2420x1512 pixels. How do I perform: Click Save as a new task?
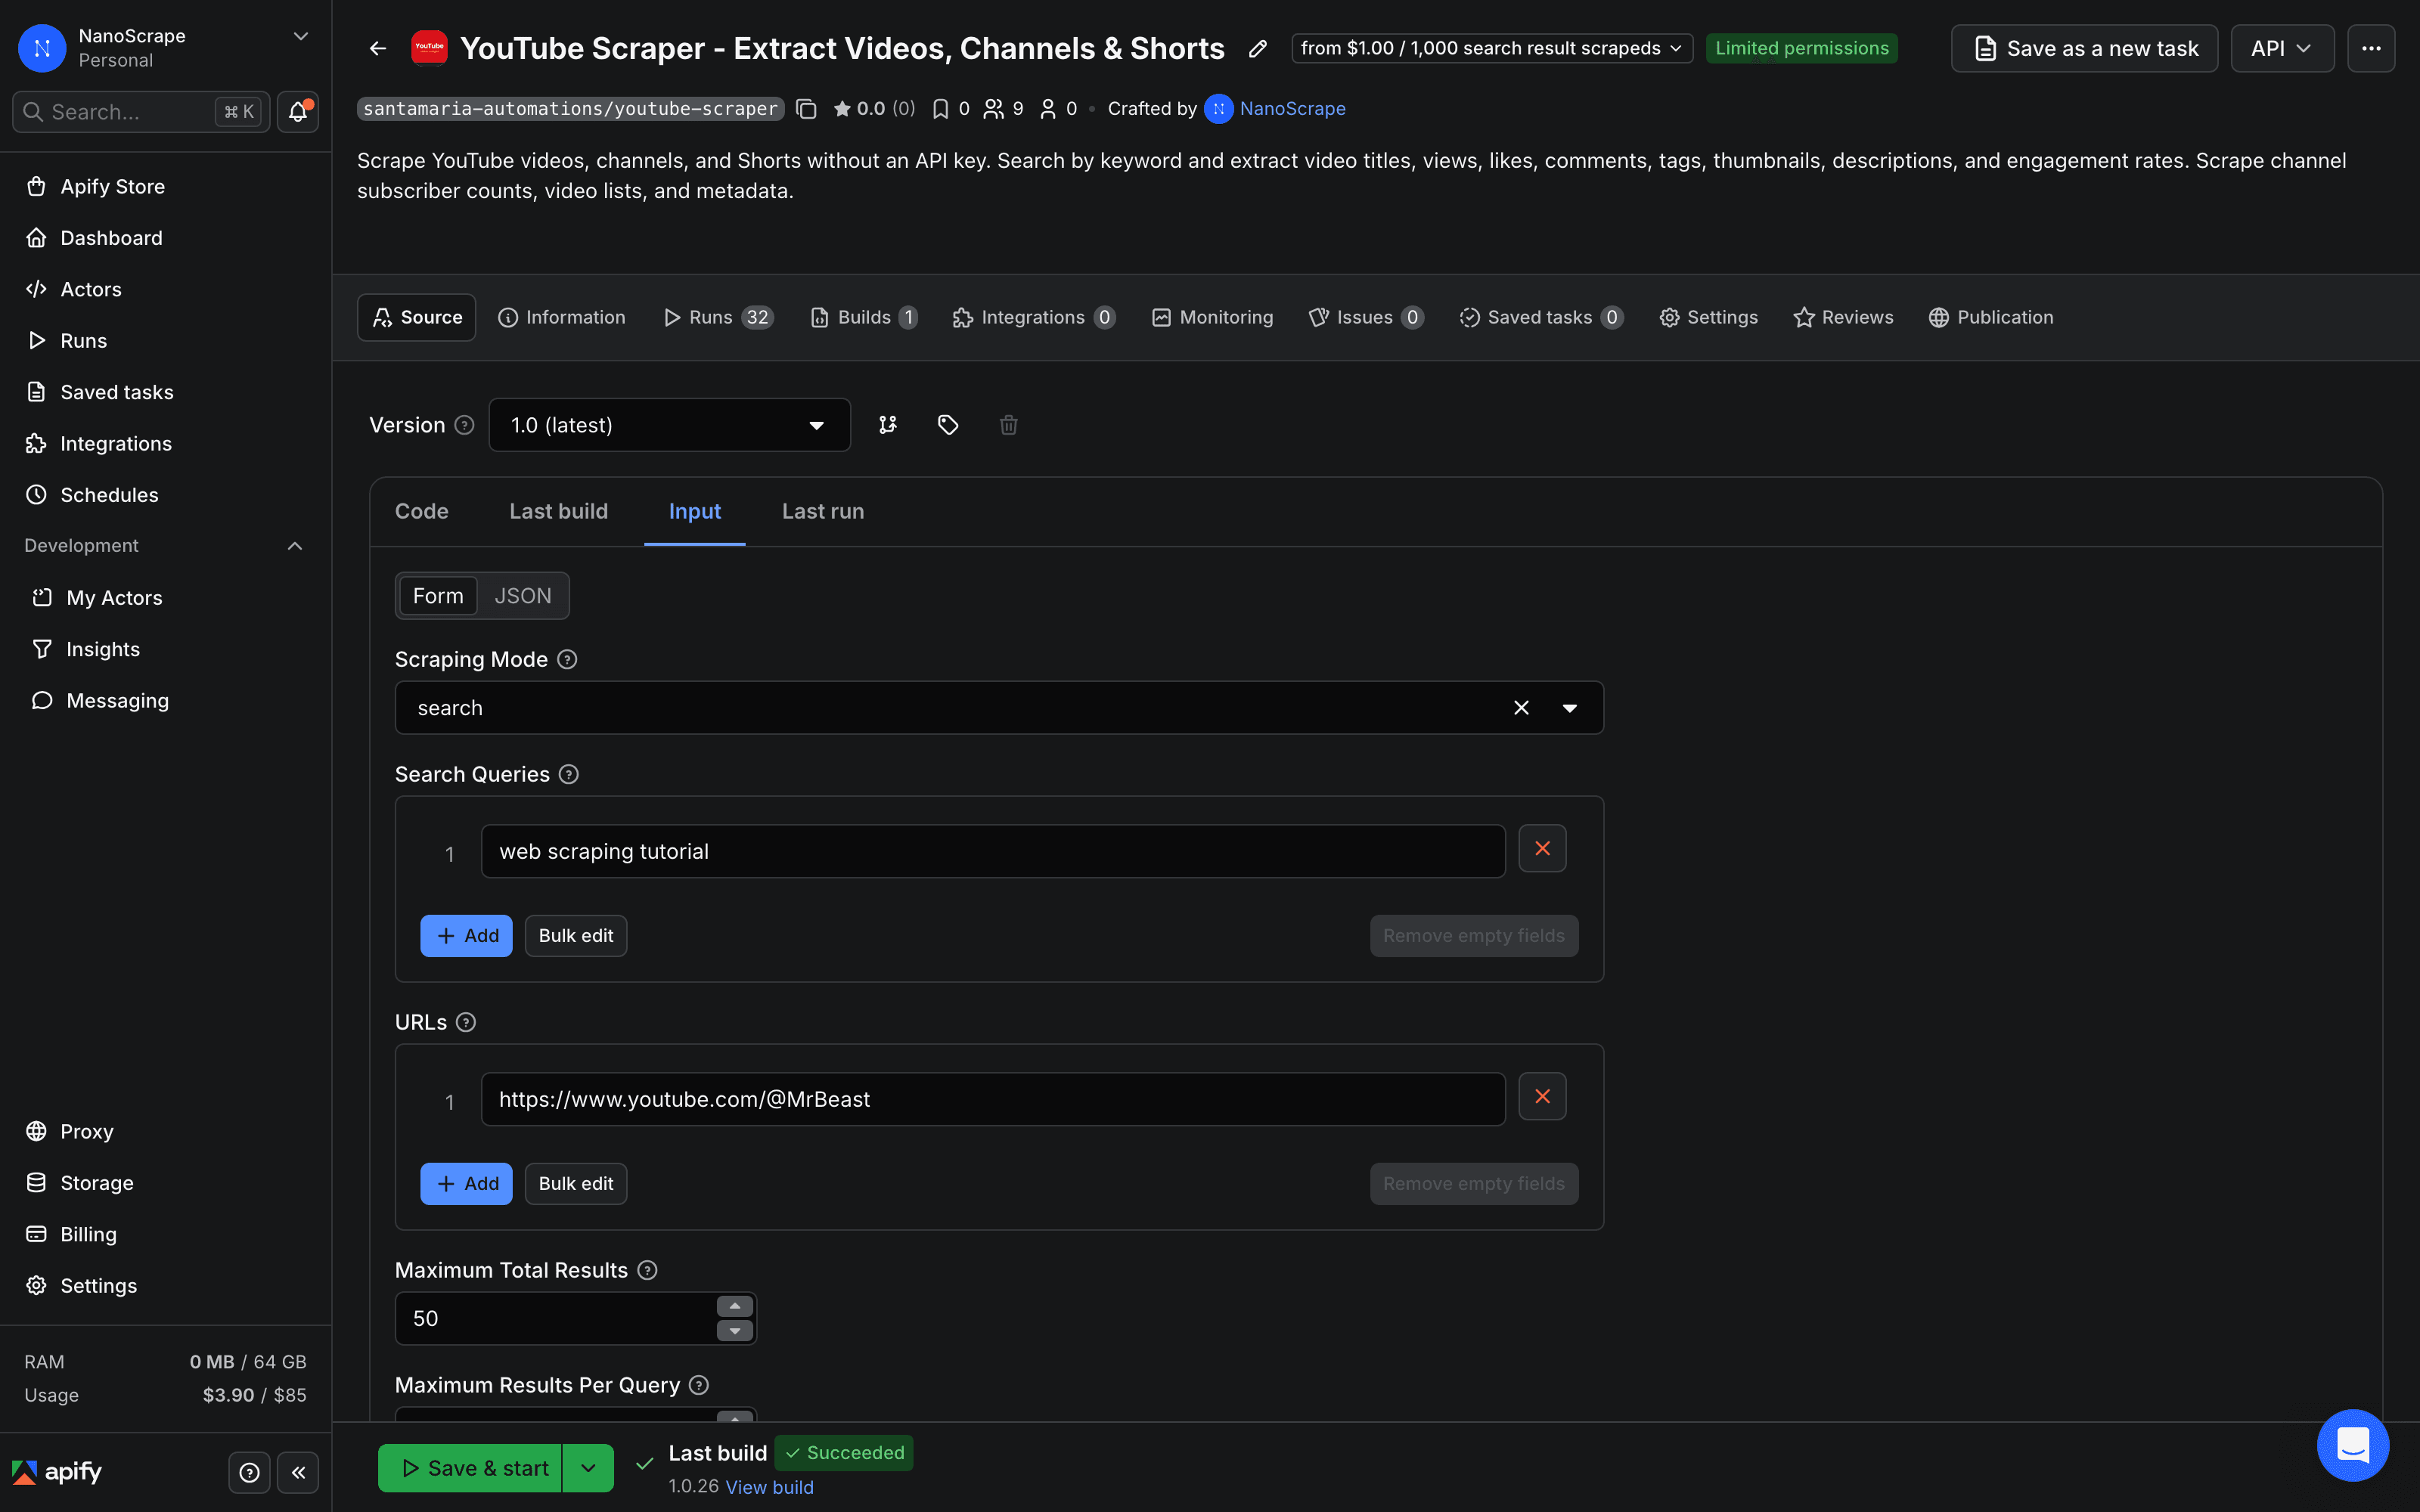click(2084, 48)
